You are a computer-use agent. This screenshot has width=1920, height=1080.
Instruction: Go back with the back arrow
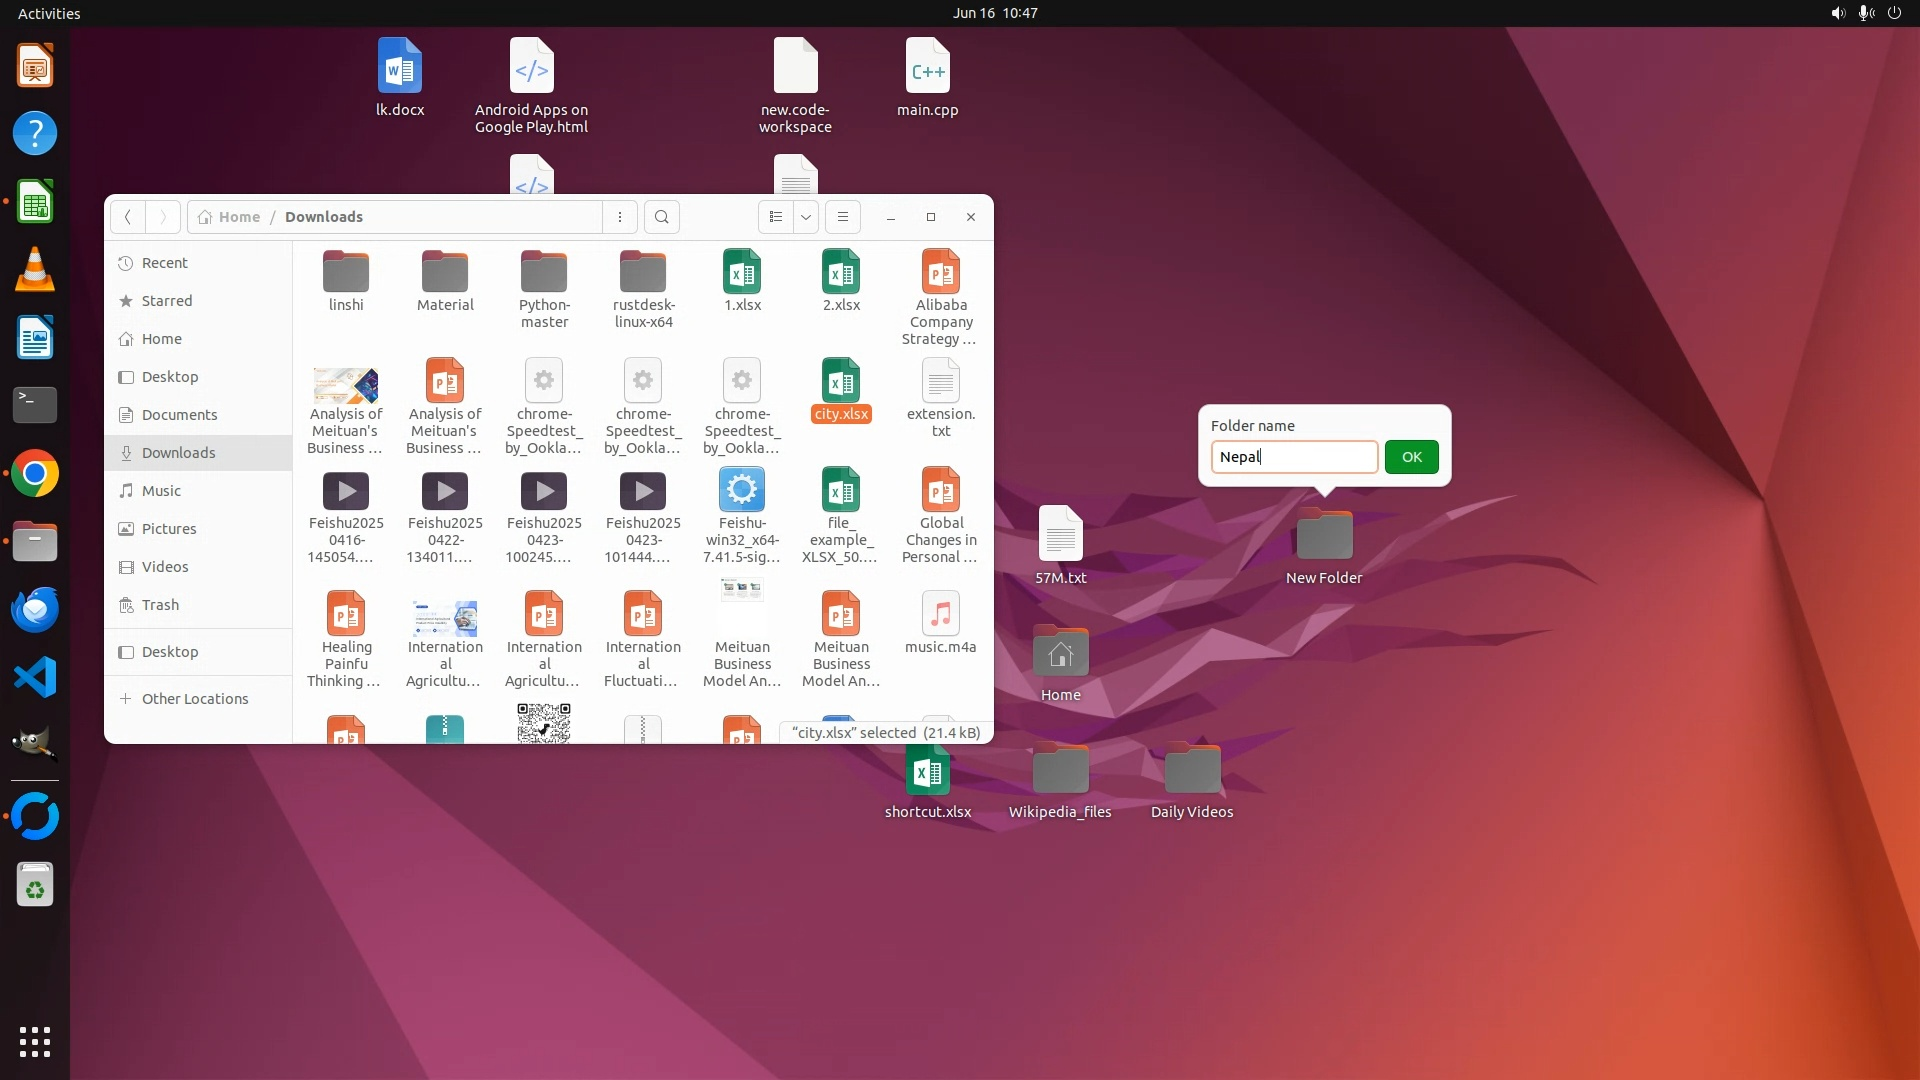coord(128,217)
